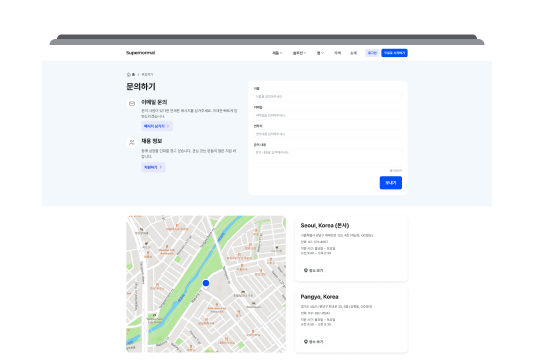Open the 소개 nav menu item

point(354,53)
